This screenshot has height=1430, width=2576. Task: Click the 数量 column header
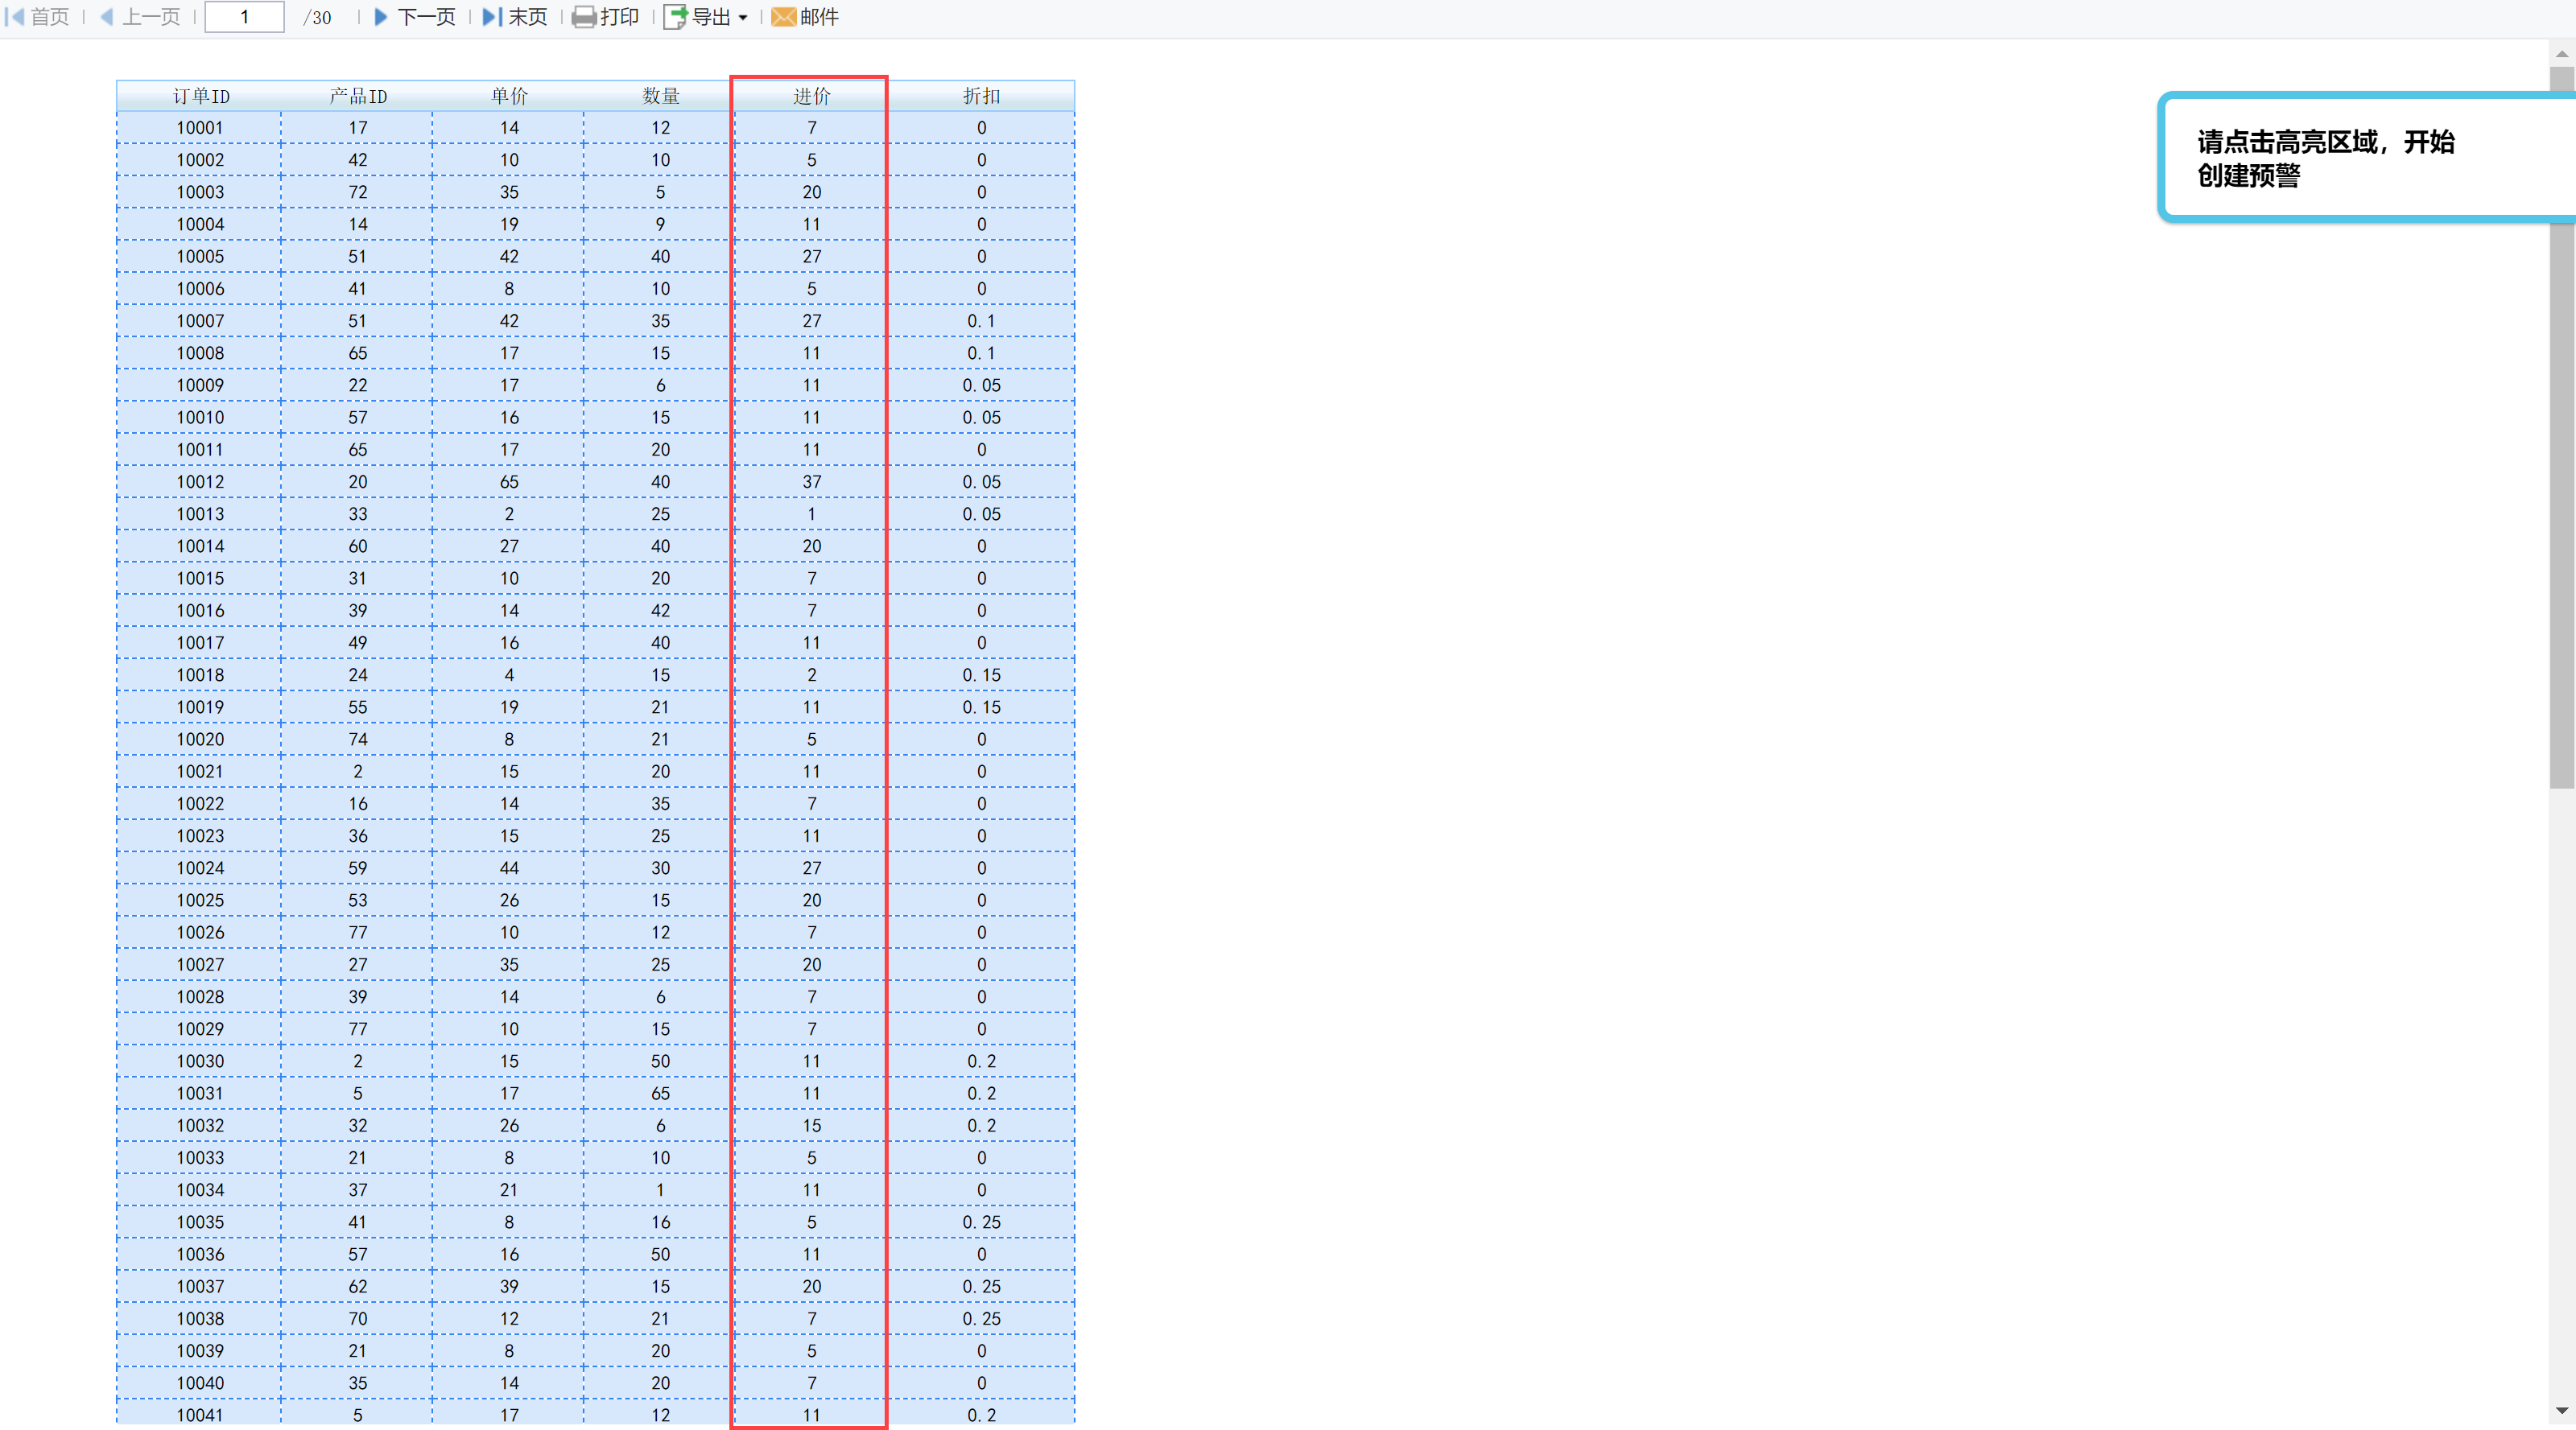[x=660, y=96]
